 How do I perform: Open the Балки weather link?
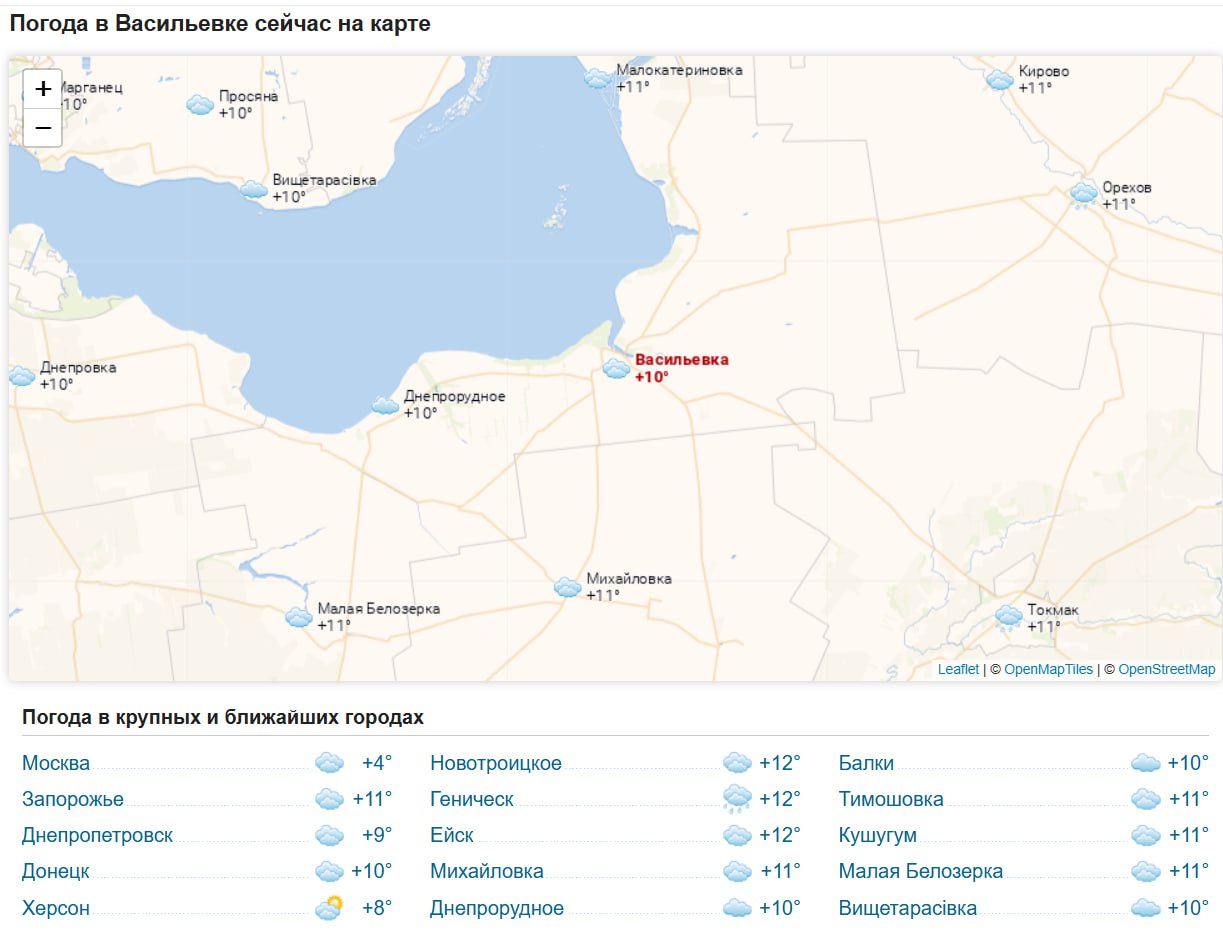[x=866, y=763]
